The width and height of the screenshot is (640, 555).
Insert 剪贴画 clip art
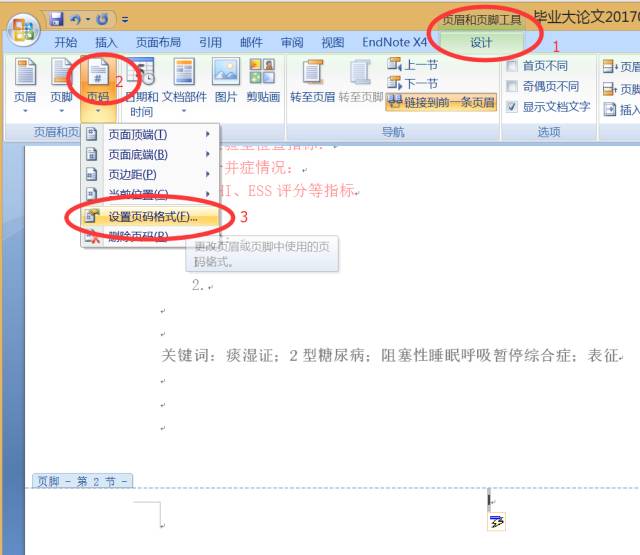(262, 80)
